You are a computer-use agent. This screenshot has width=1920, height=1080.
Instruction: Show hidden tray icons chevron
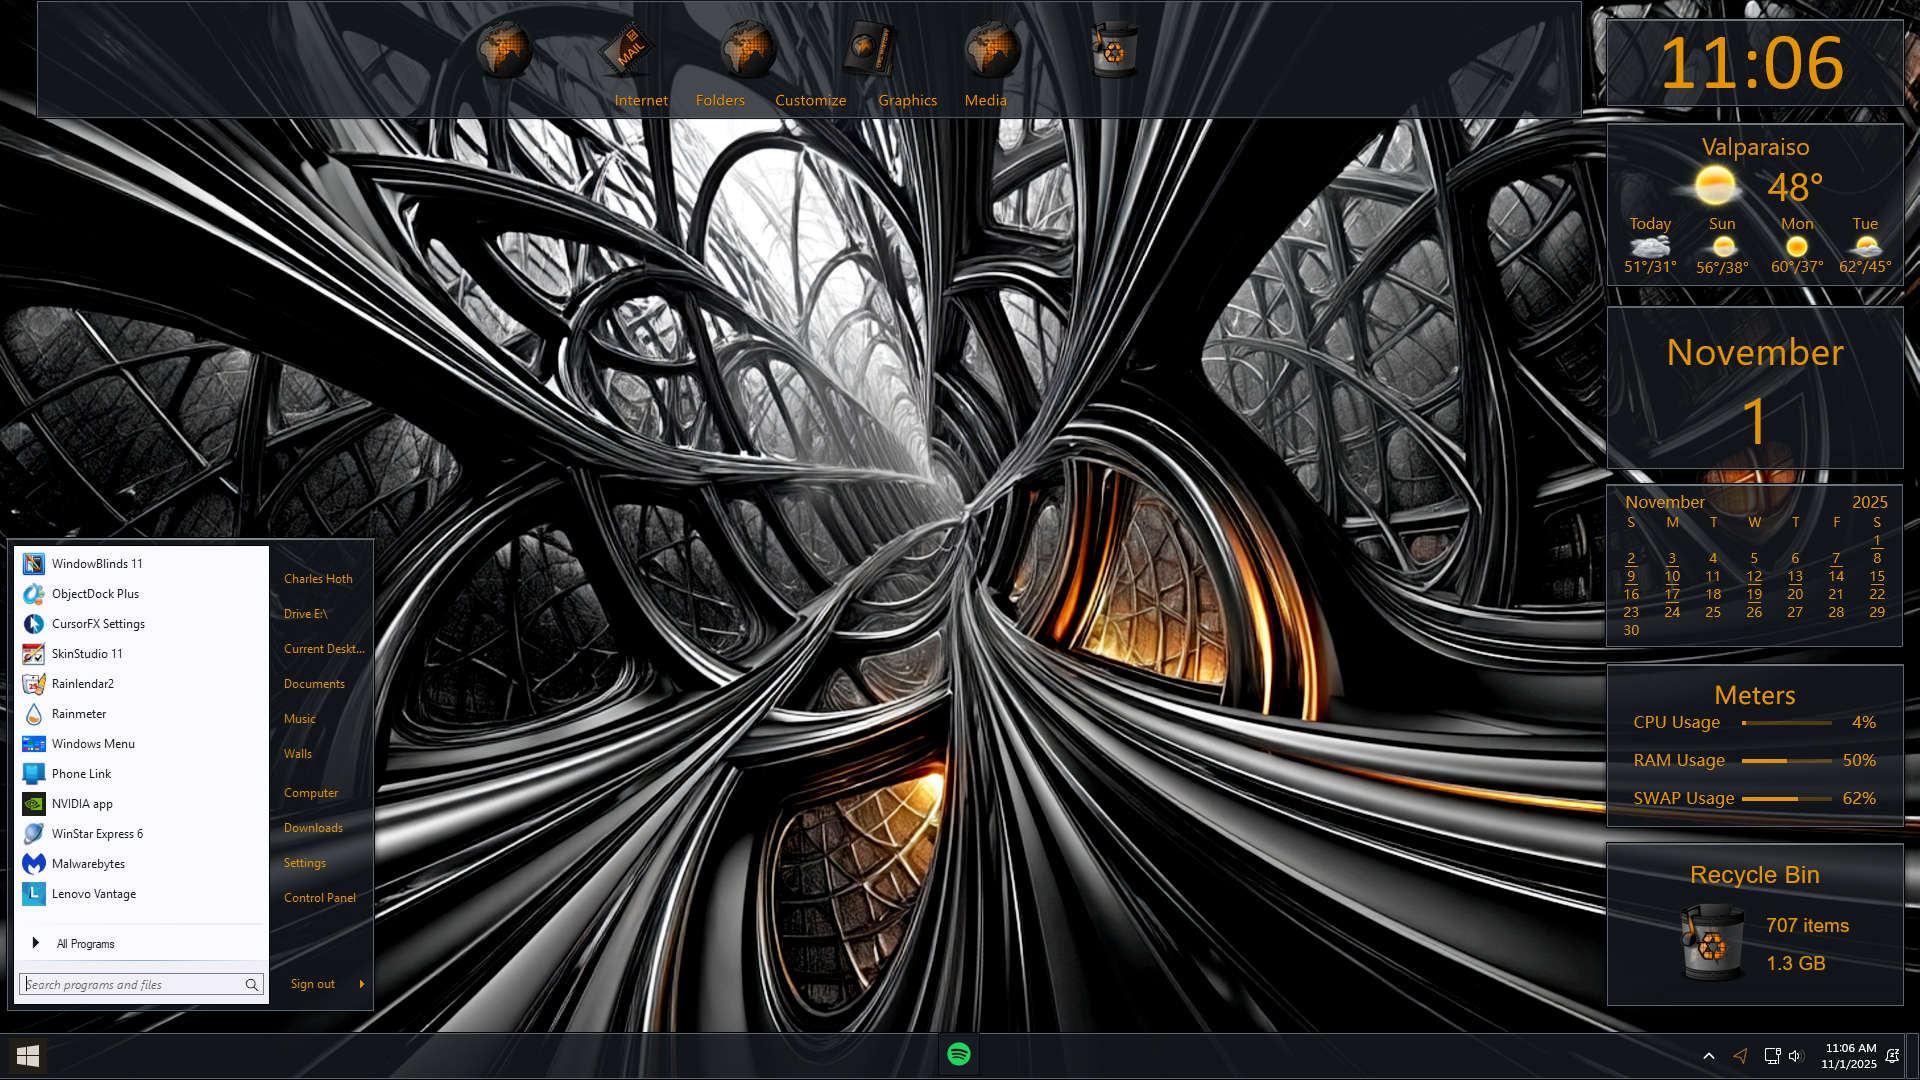point(1709,1056)
